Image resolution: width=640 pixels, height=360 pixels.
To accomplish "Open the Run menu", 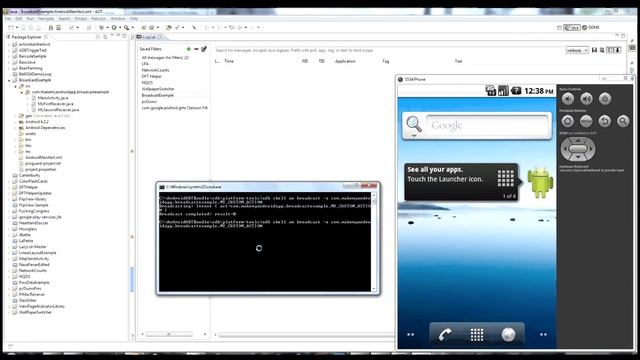I will point(30,19).
